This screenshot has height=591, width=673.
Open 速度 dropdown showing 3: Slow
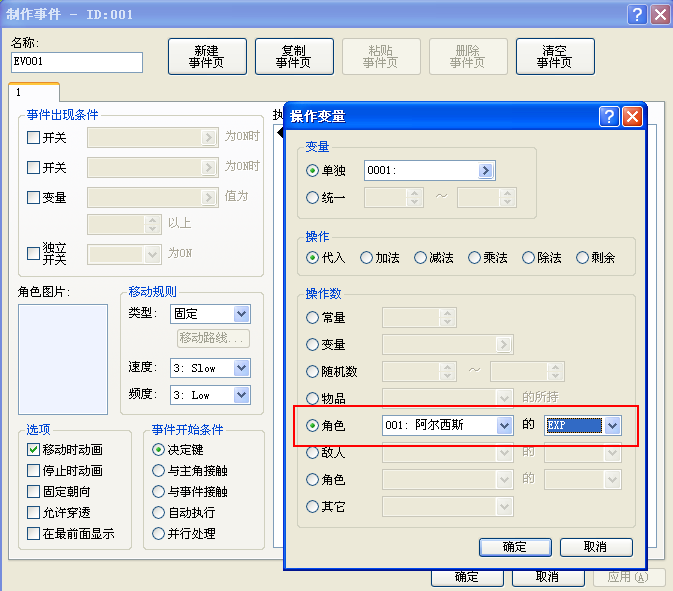click(x=242, y=368)
